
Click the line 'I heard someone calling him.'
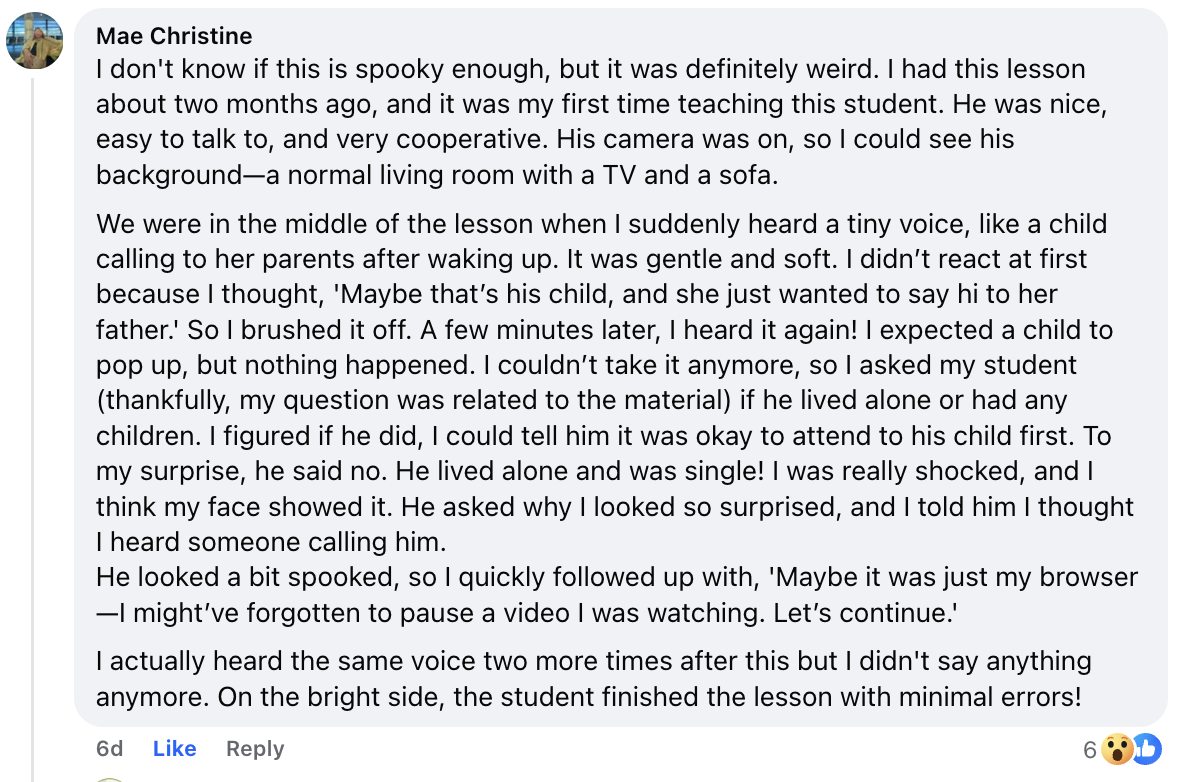coord(270,542)
